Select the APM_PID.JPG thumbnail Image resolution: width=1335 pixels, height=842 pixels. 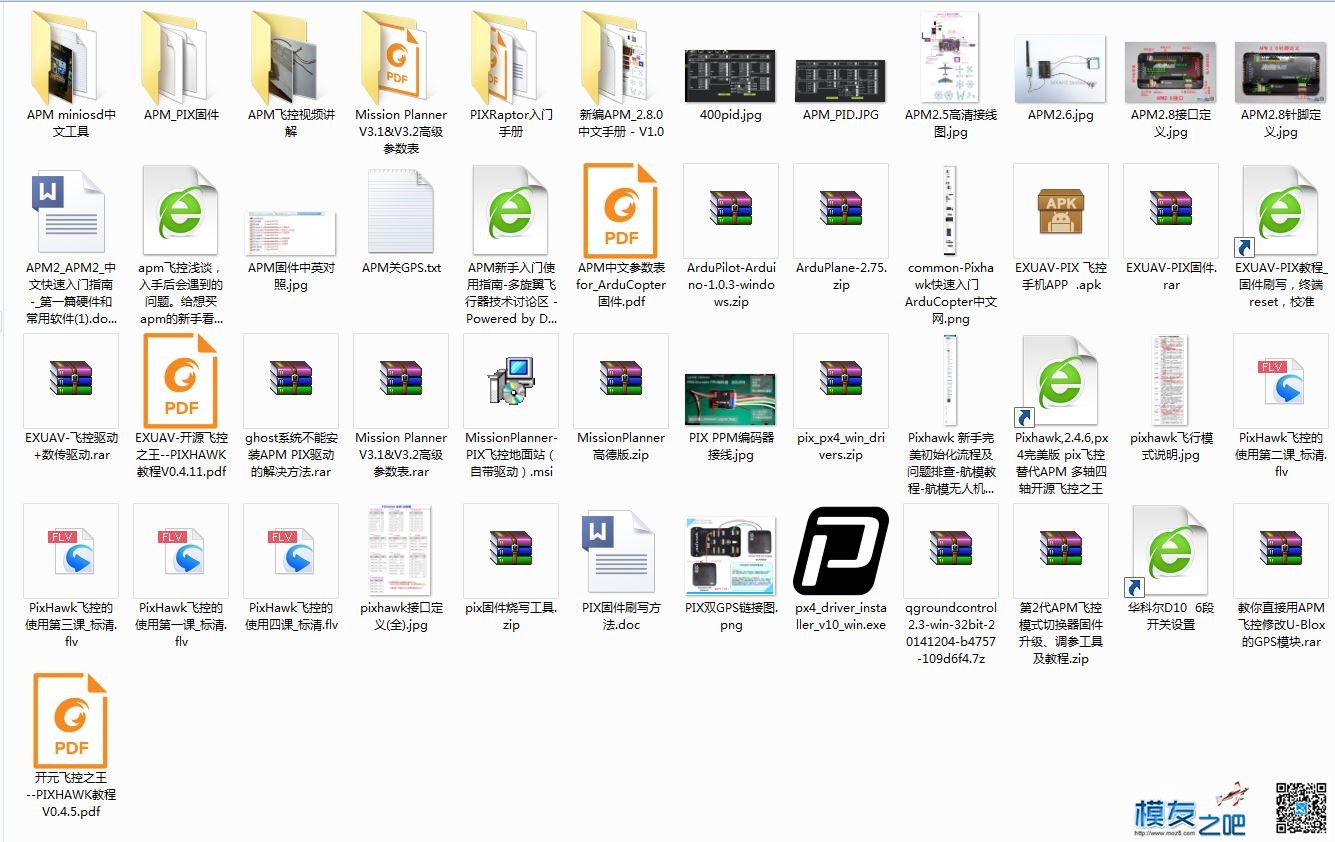click(841, 79)
